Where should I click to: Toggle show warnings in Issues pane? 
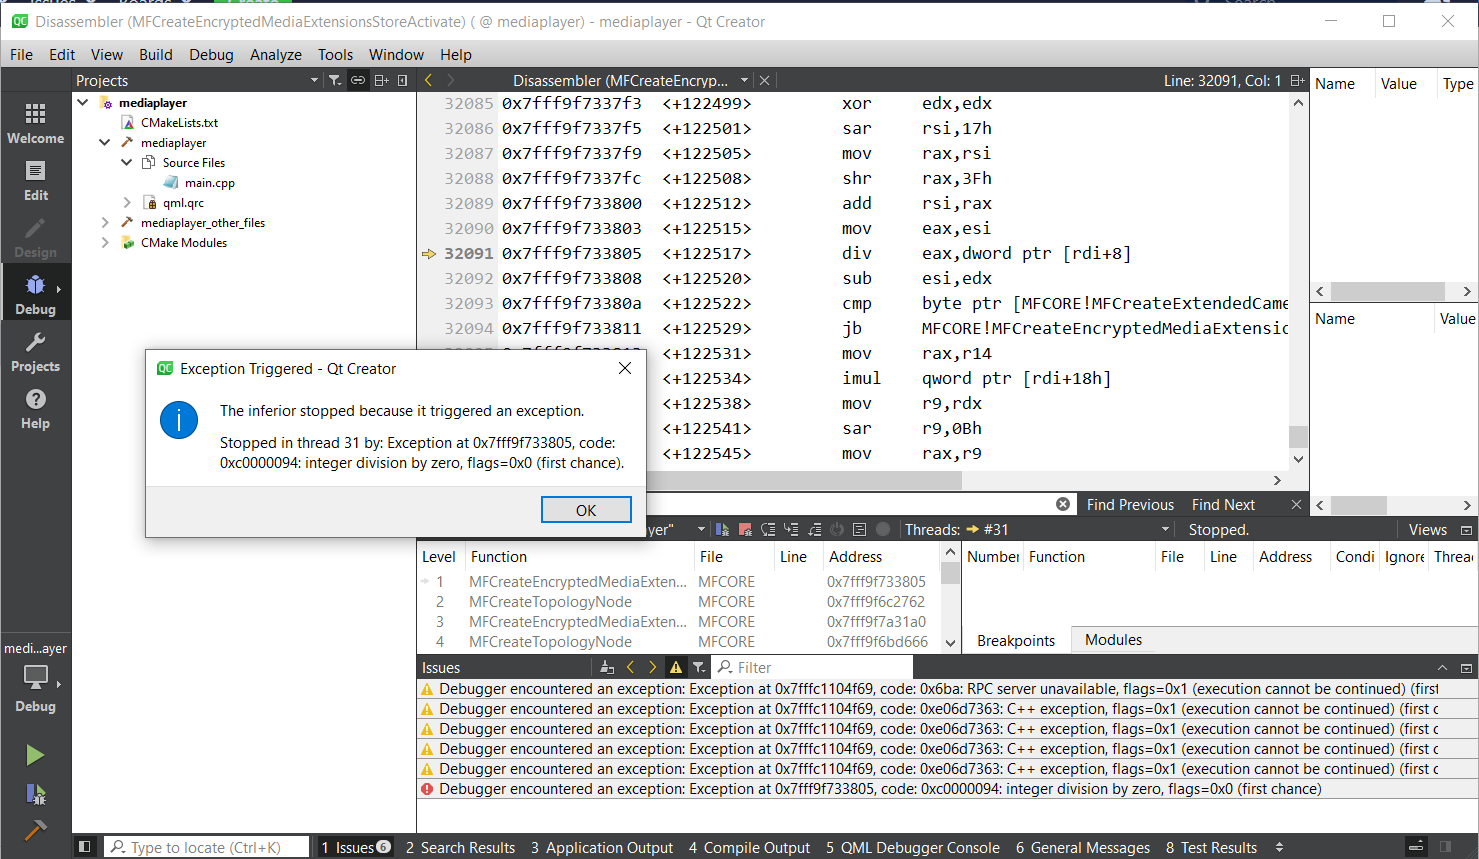pos(676,667)
